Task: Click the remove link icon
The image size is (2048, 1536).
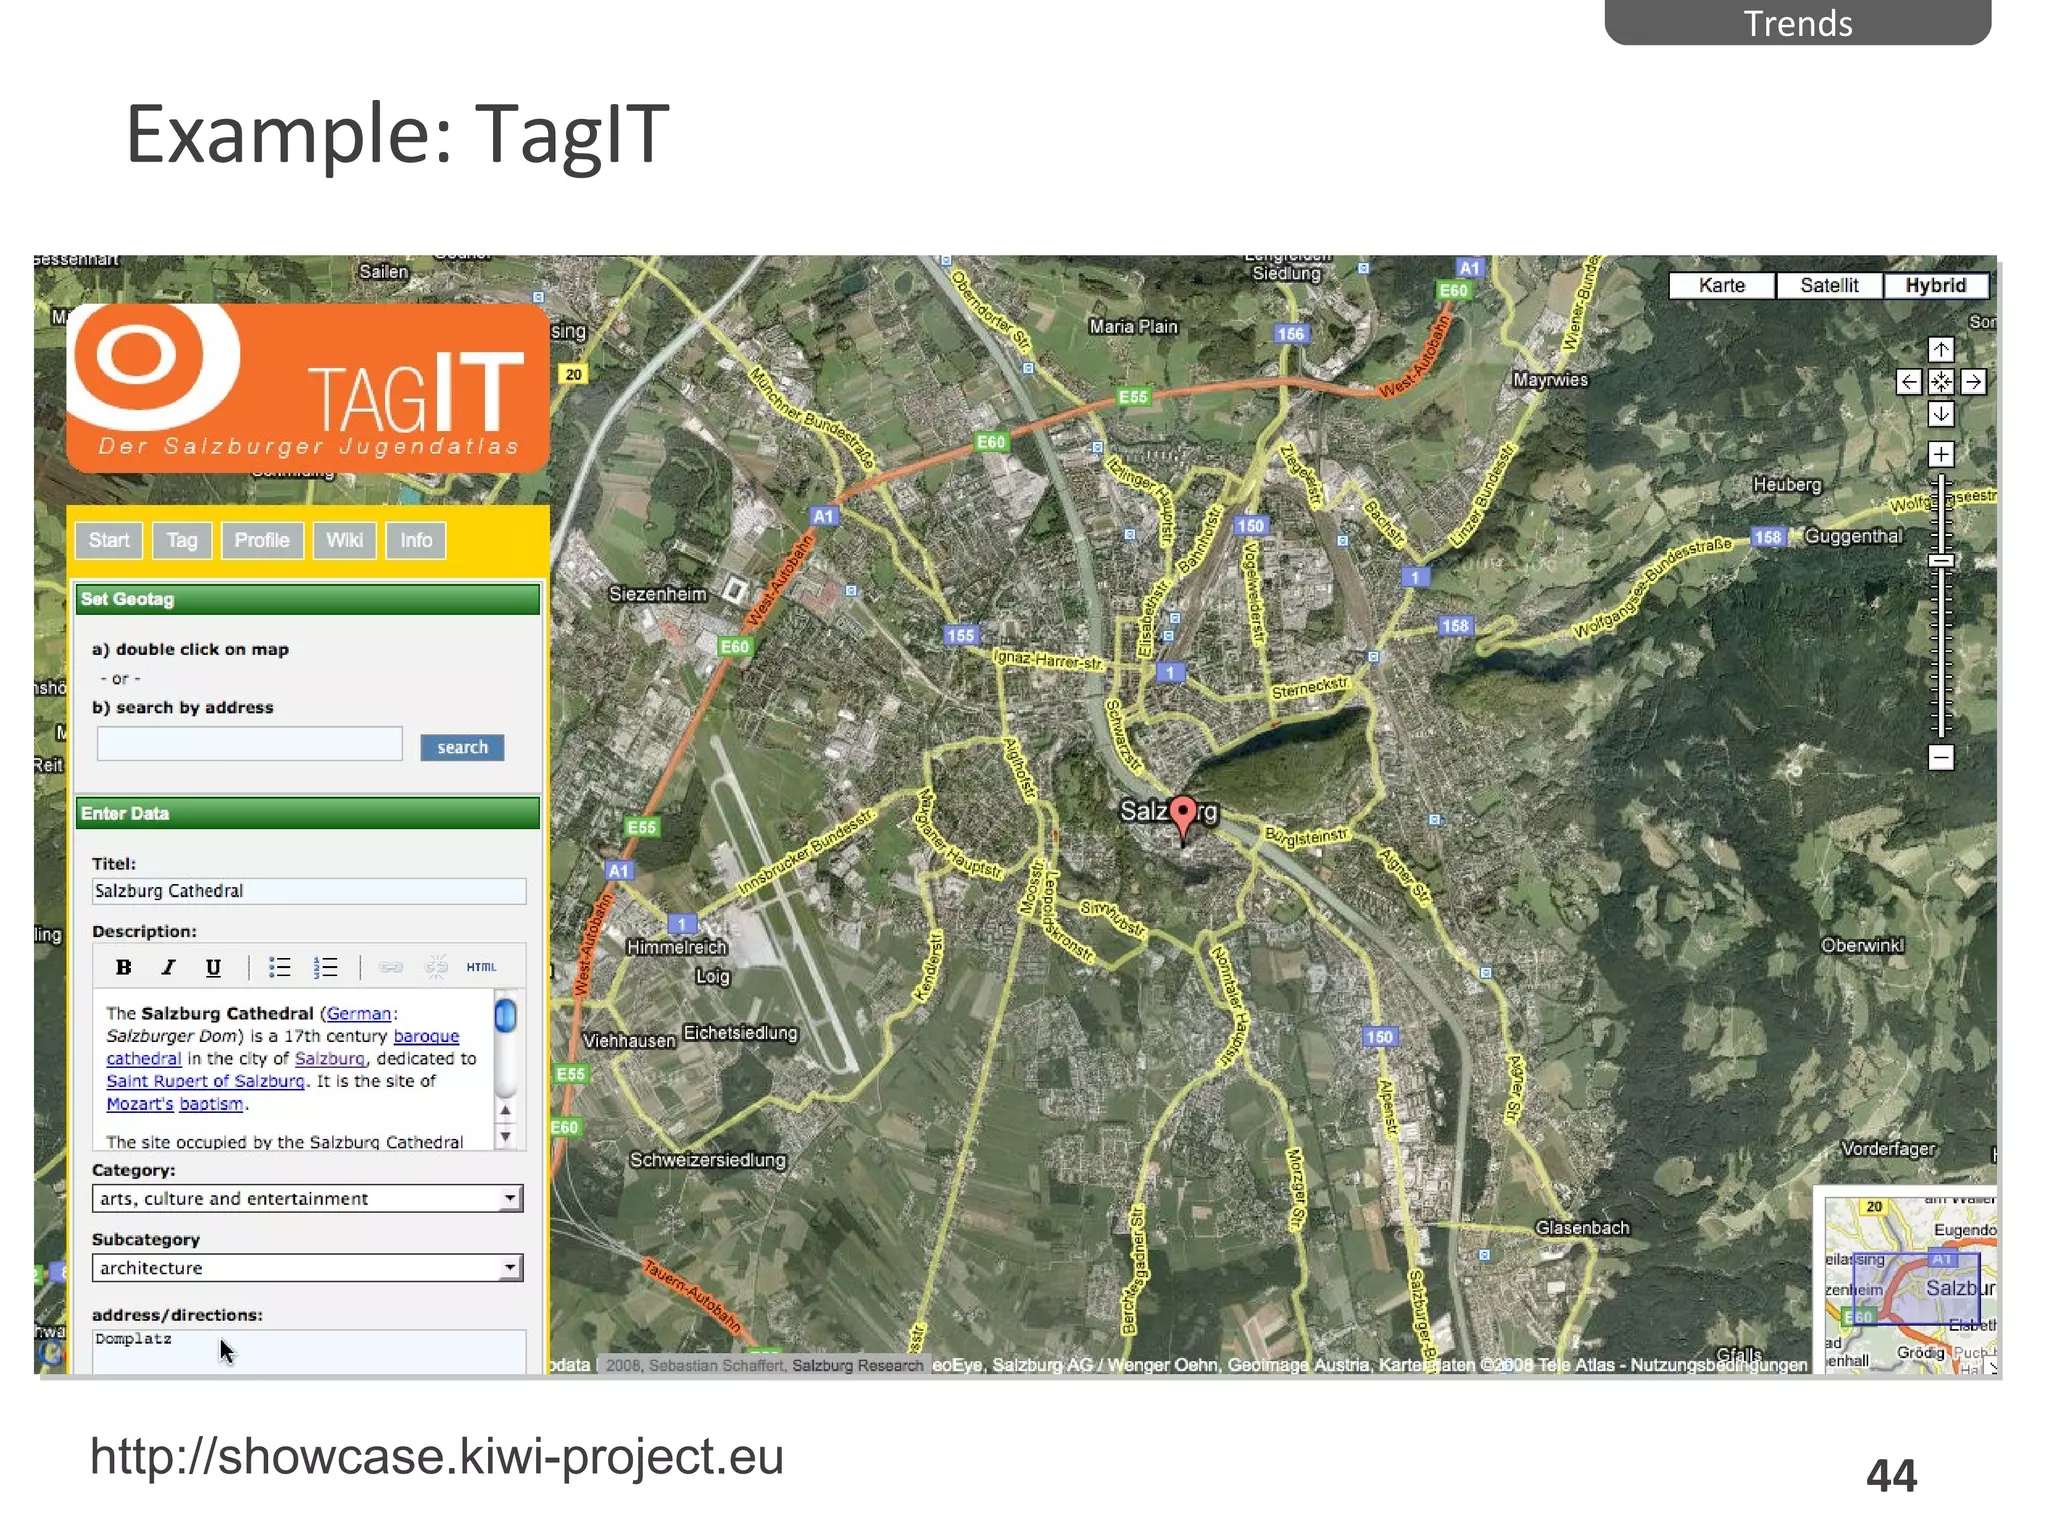Action: click(x=436, y=967)
